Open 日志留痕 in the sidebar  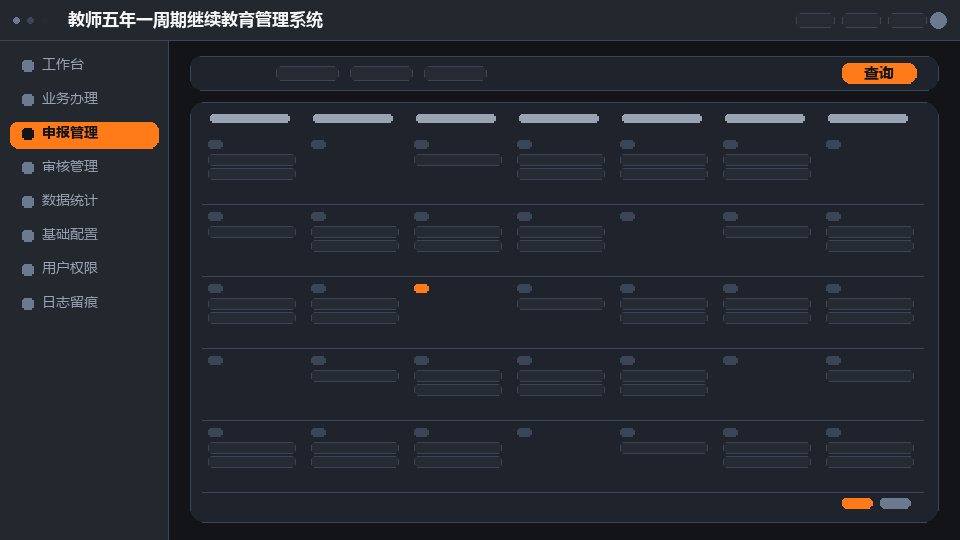[x=84, y=302]
